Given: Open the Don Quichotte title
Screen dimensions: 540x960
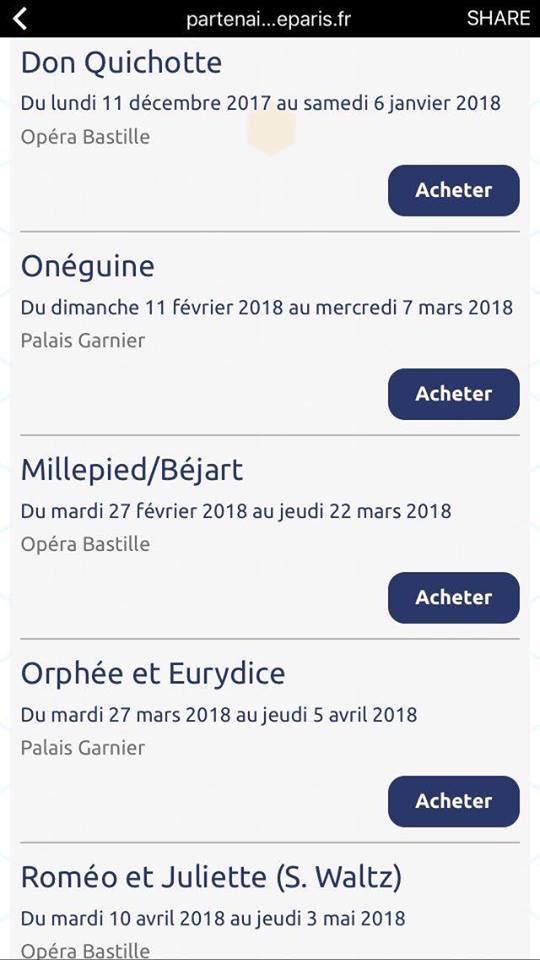Looking at the screenshot, I should [121, 63].
